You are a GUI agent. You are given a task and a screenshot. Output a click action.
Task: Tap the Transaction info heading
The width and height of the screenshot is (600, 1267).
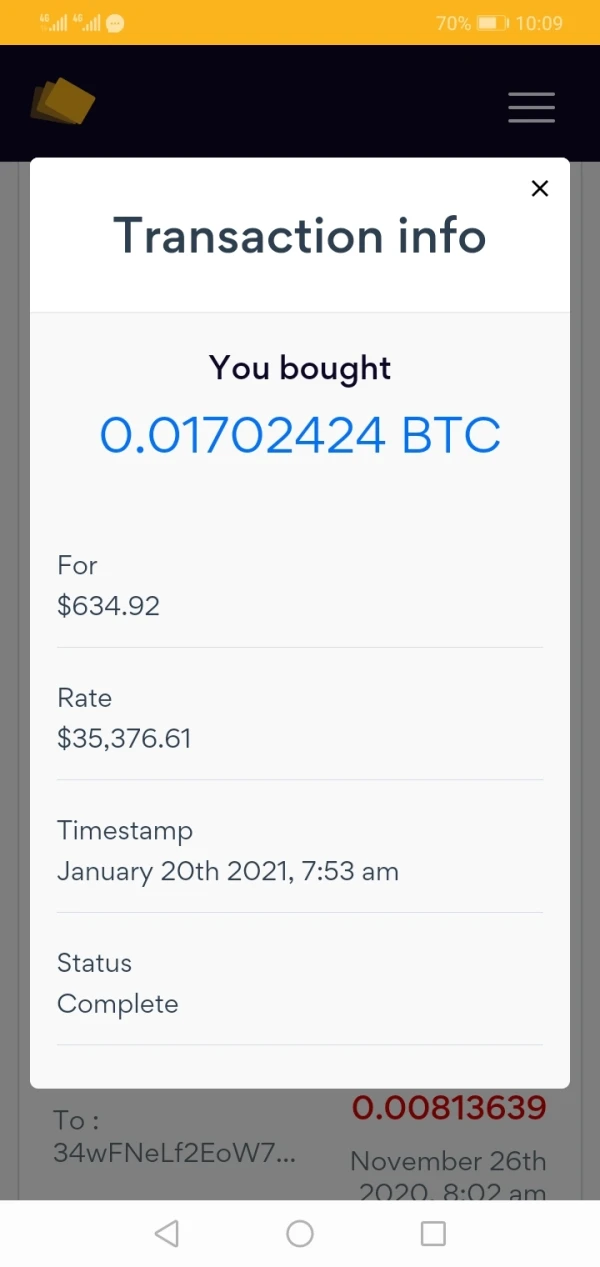[300, 236]
